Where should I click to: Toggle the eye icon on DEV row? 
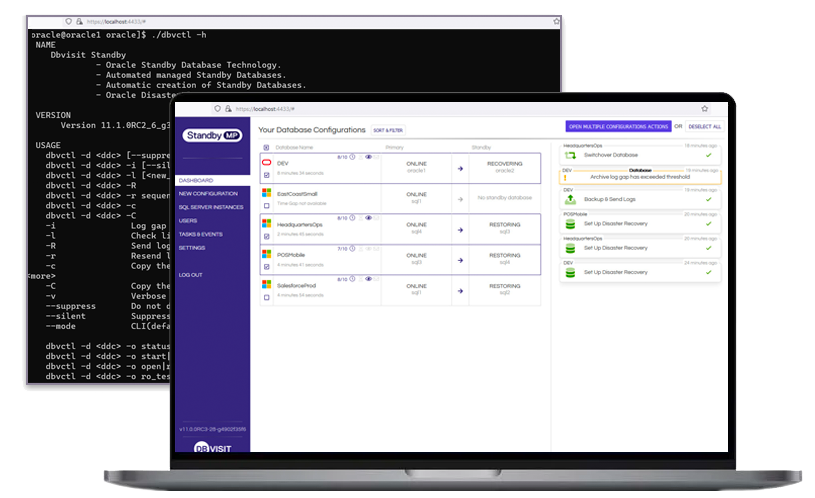point(368,157)
